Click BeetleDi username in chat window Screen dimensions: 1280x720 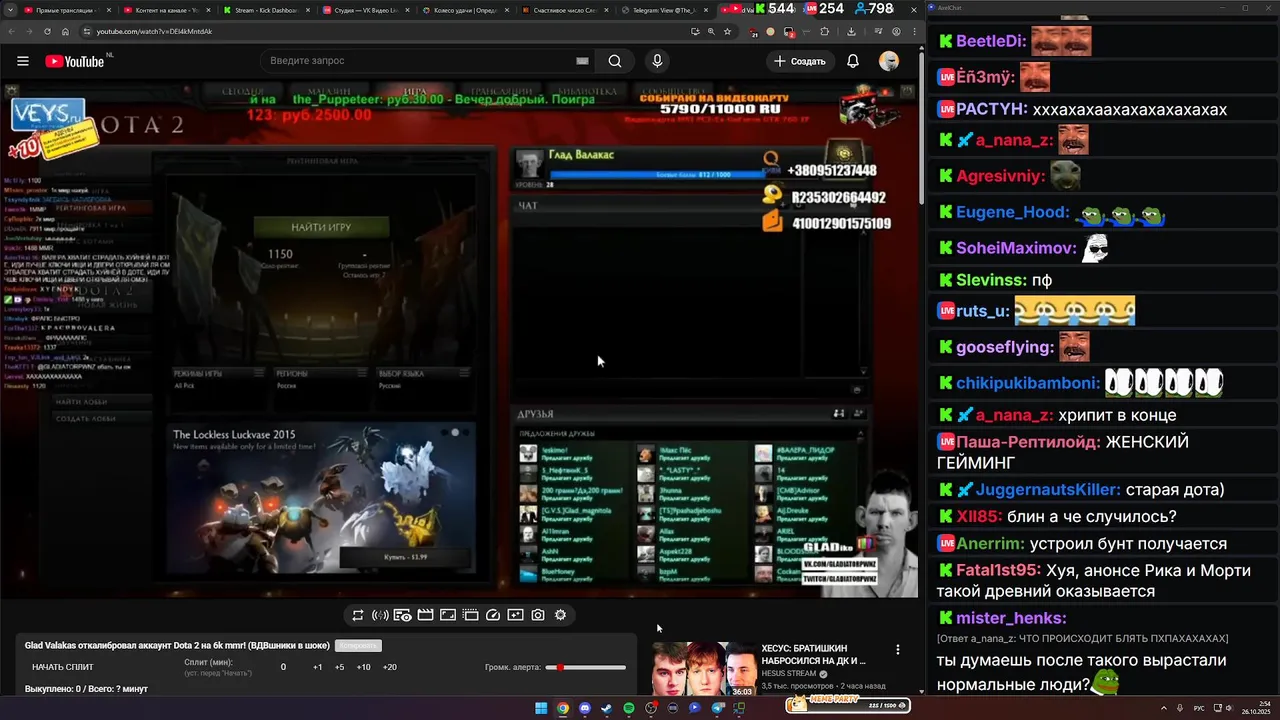pyautogui.click(x=990, y=42)
